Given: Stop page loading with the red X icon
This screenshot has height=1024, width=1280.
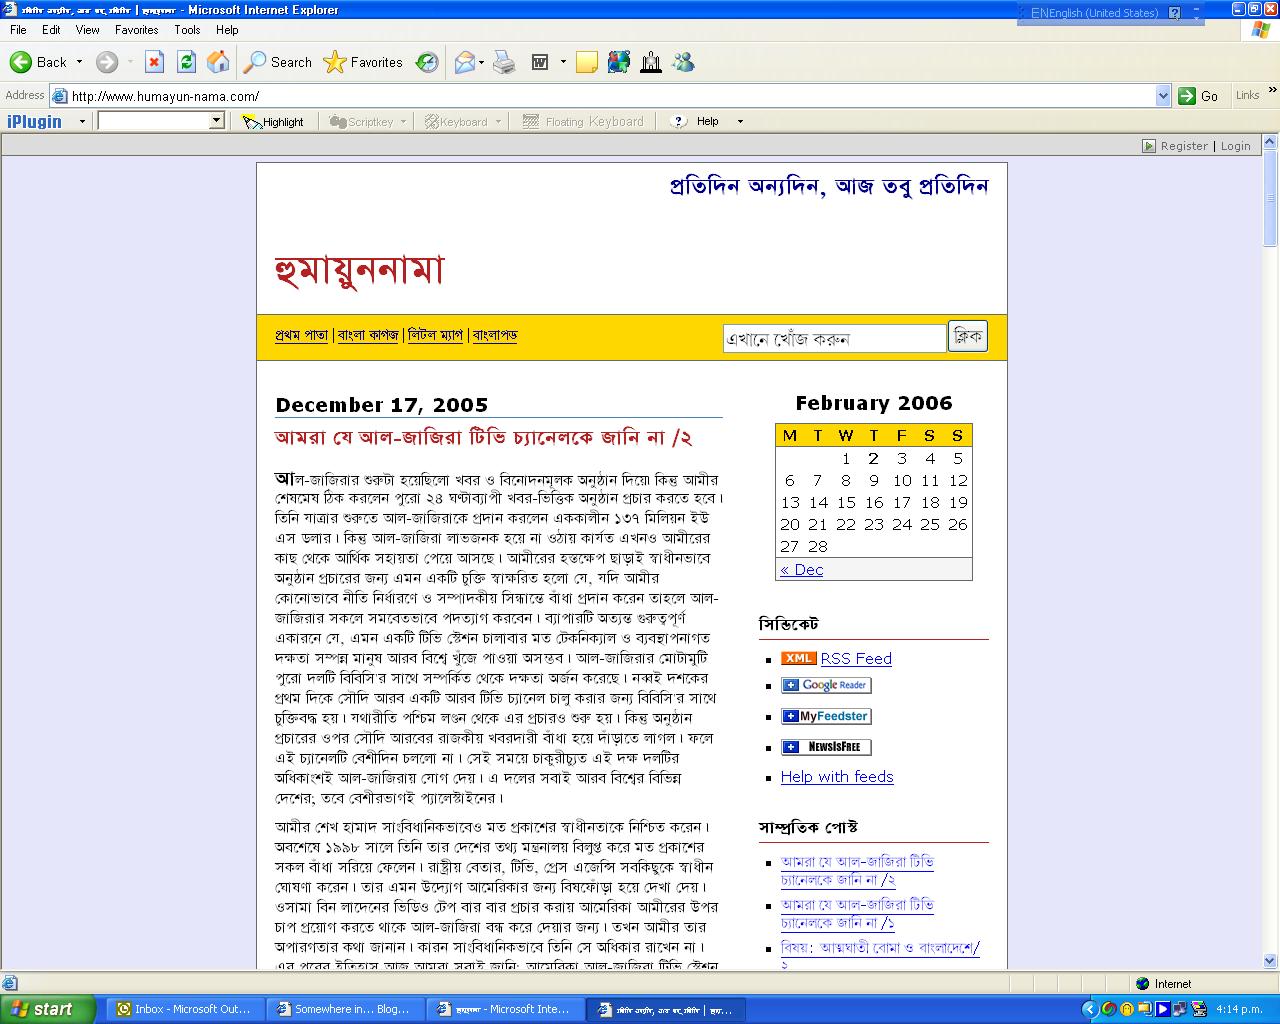Looking at the screenshot, I should tap(154, 62).
